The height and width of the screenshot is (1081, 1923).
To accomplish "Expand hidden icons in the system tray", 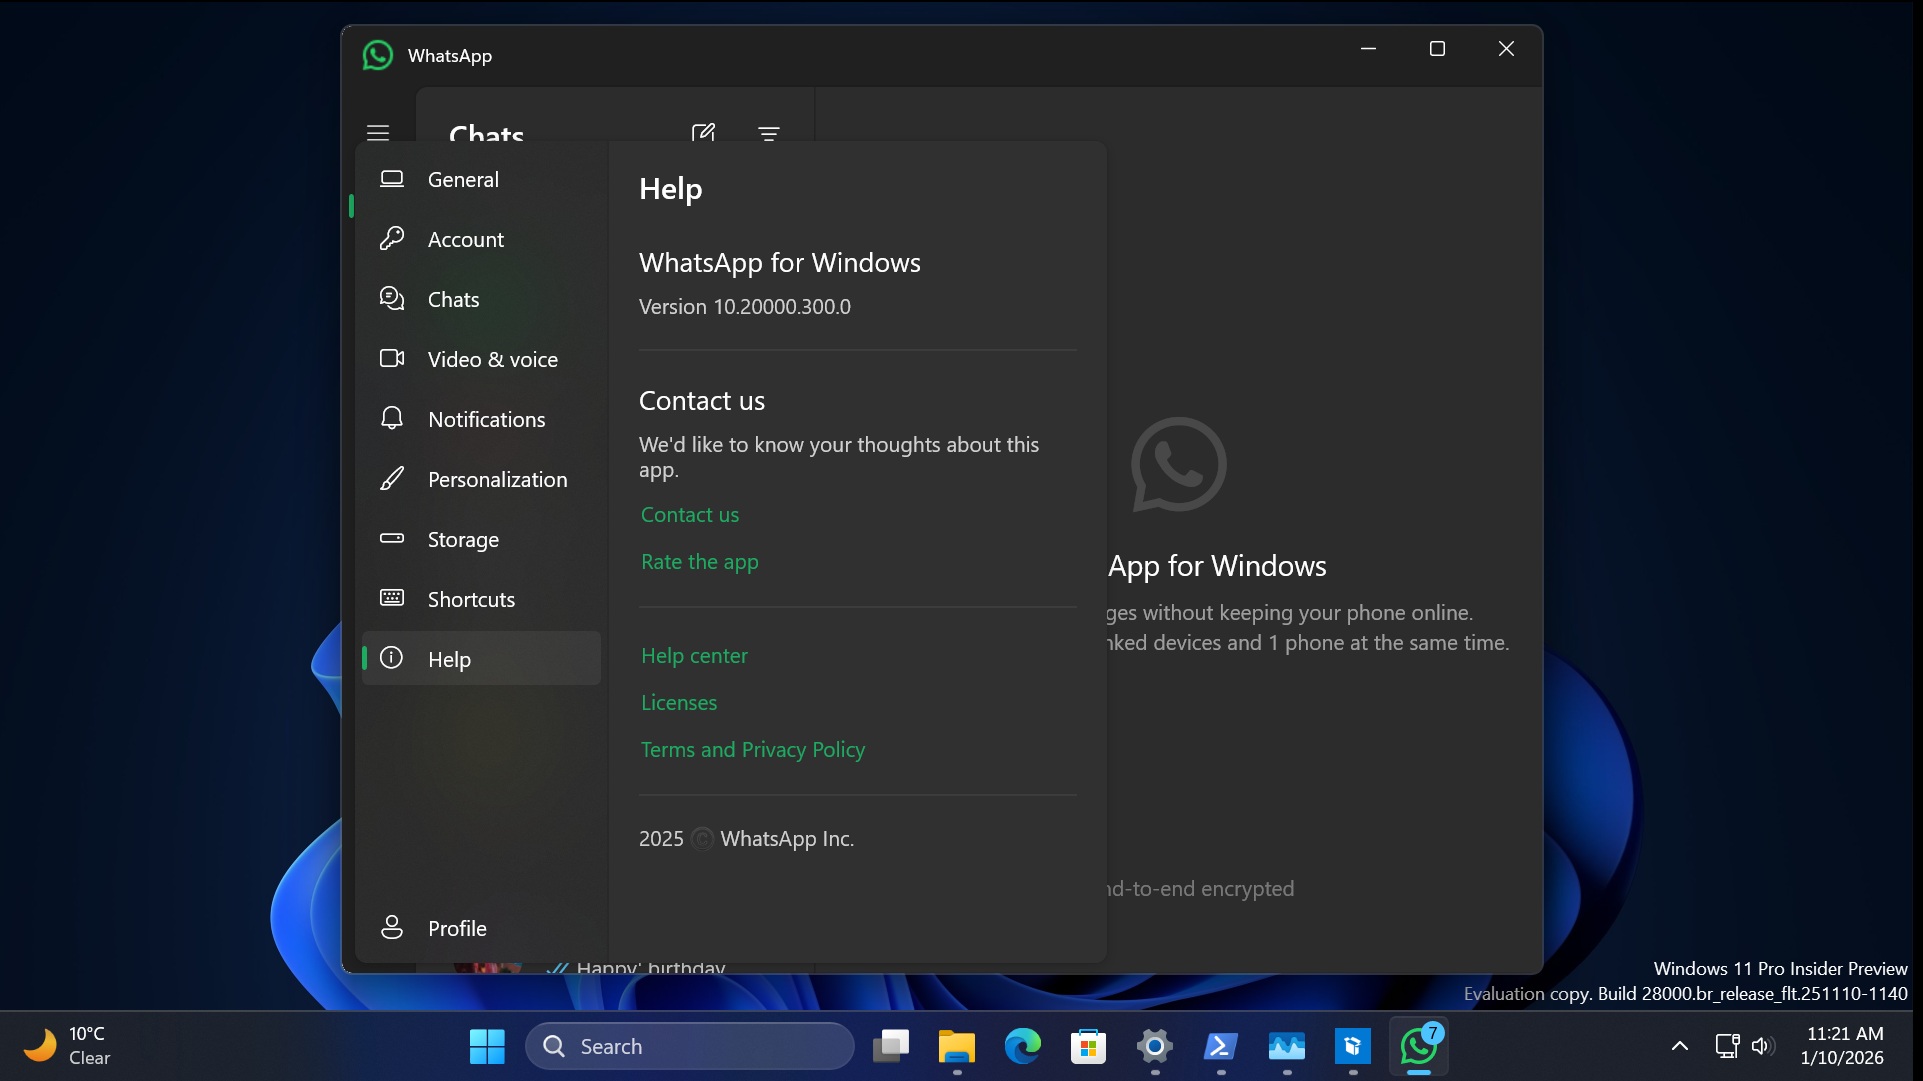I will (x=1679, y=1046).
